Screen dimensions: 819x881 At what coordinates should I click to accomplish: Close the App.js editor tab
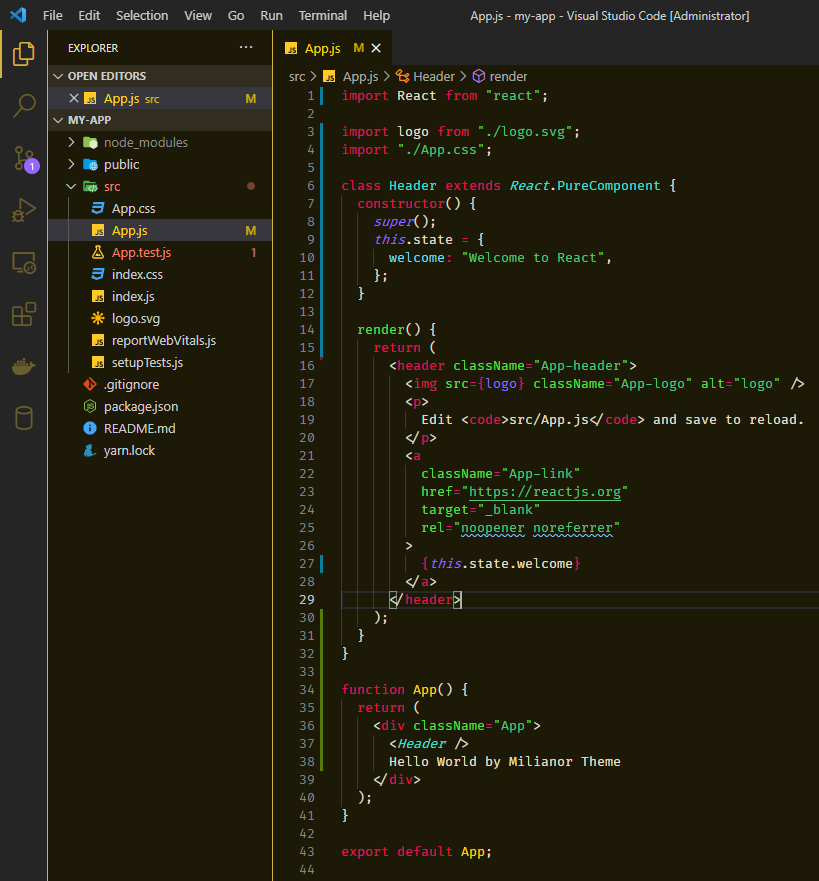376,48
